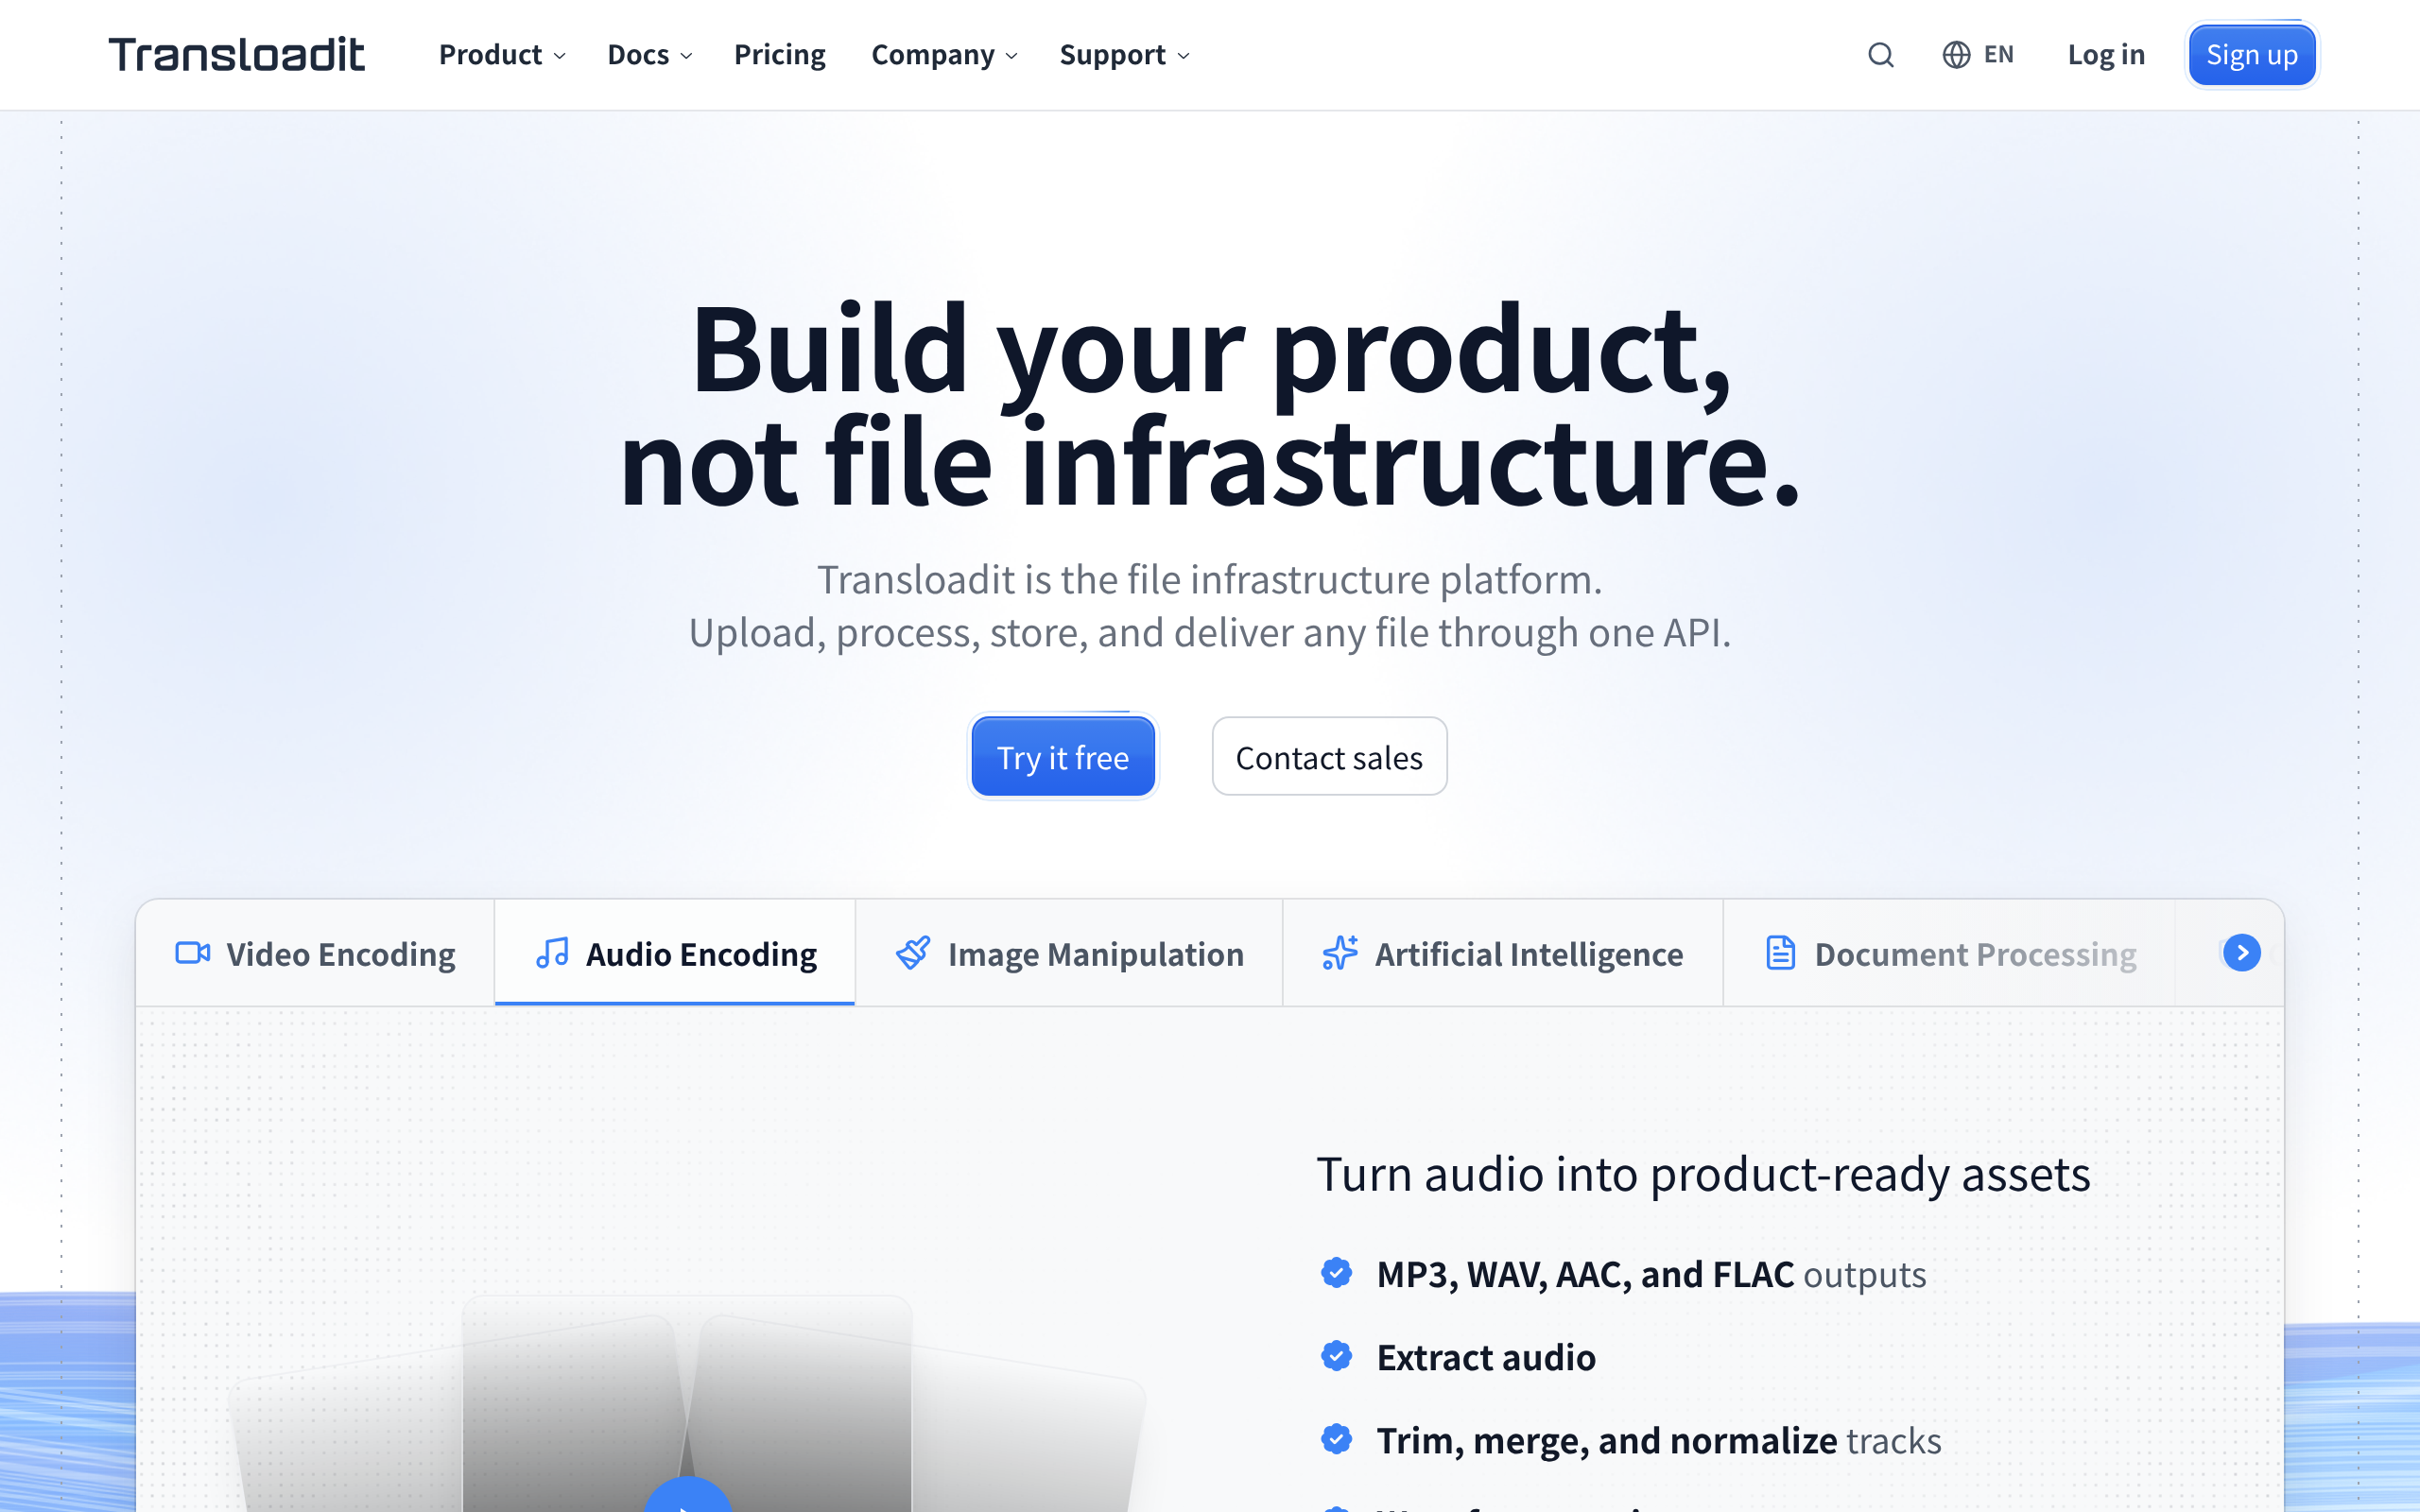
Task: Open the Company dropdown menu
Action: tap(945, 55)
